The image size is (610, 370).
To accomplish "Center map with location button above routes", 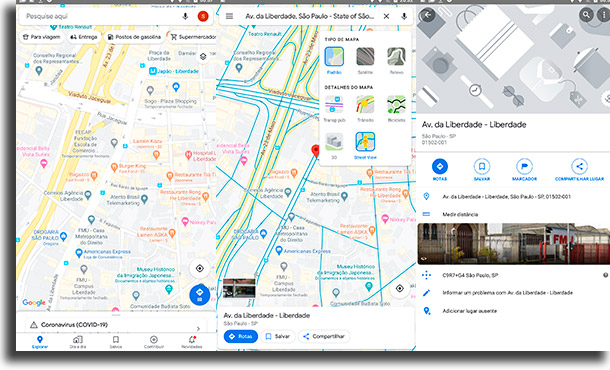I will coord(200,268).
